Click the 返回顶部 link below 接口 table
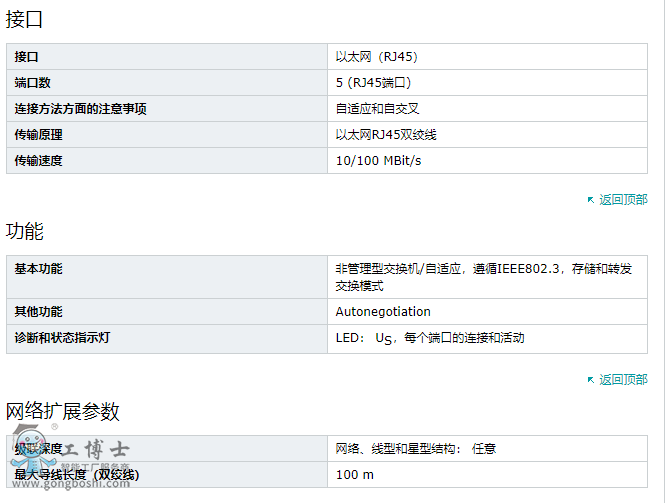Viewport: 668px width, 503px height. (x=623, y=199)
